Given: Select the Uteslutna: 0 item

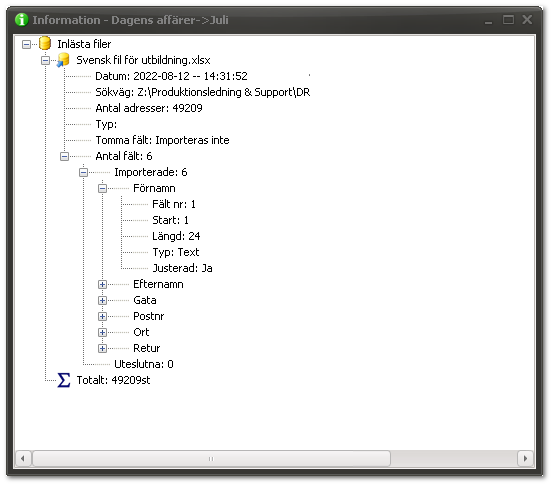Looking at the screenshot, I should tap(144, 364).
